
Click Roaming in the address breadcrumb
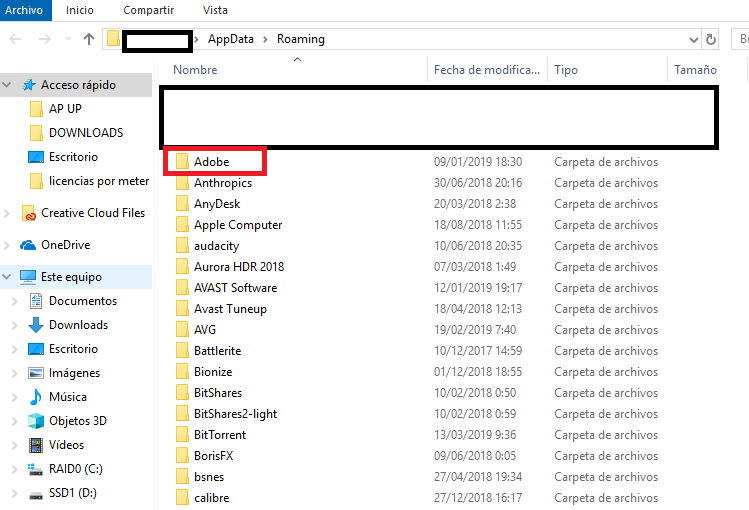tap(301, 39)
